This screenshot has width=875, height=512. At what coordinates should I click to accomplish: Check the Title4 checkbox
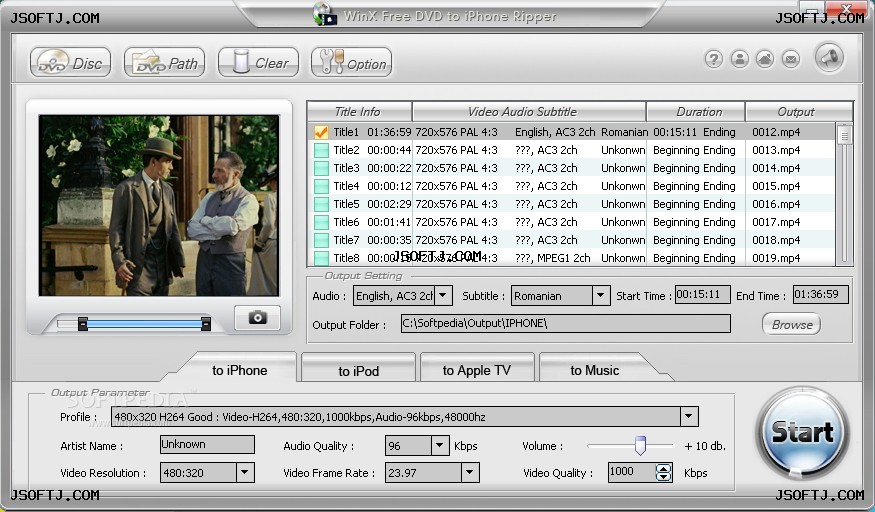[x=321, y=186]
